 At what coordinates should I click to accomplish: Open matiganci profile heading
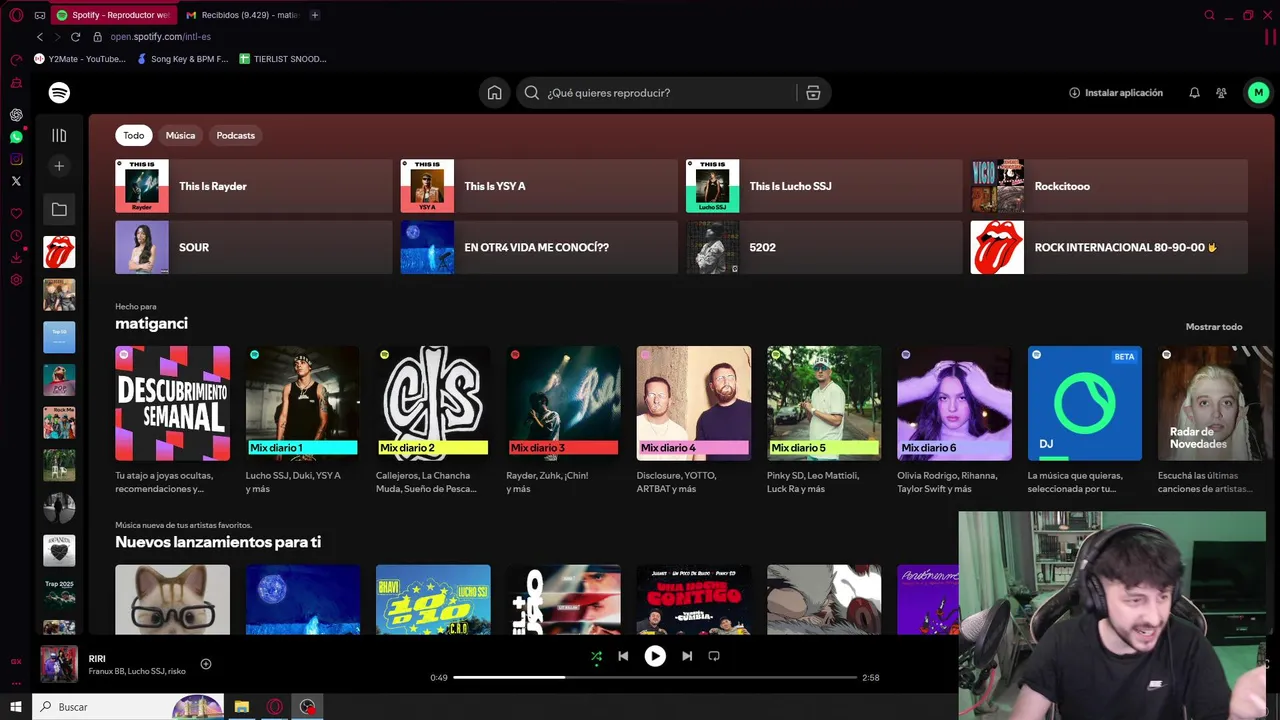tap(151, 323)
